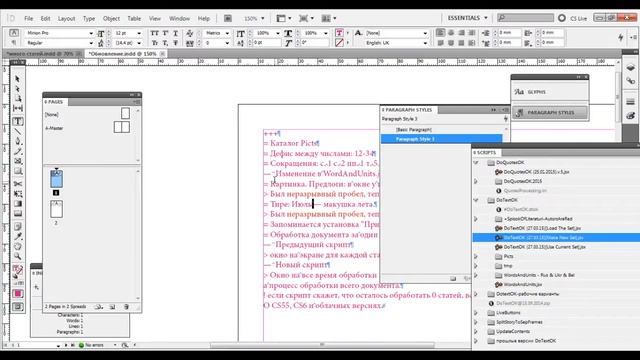
Task: Click the Small Caps Tr icon
Action: (x=154, y=43)
